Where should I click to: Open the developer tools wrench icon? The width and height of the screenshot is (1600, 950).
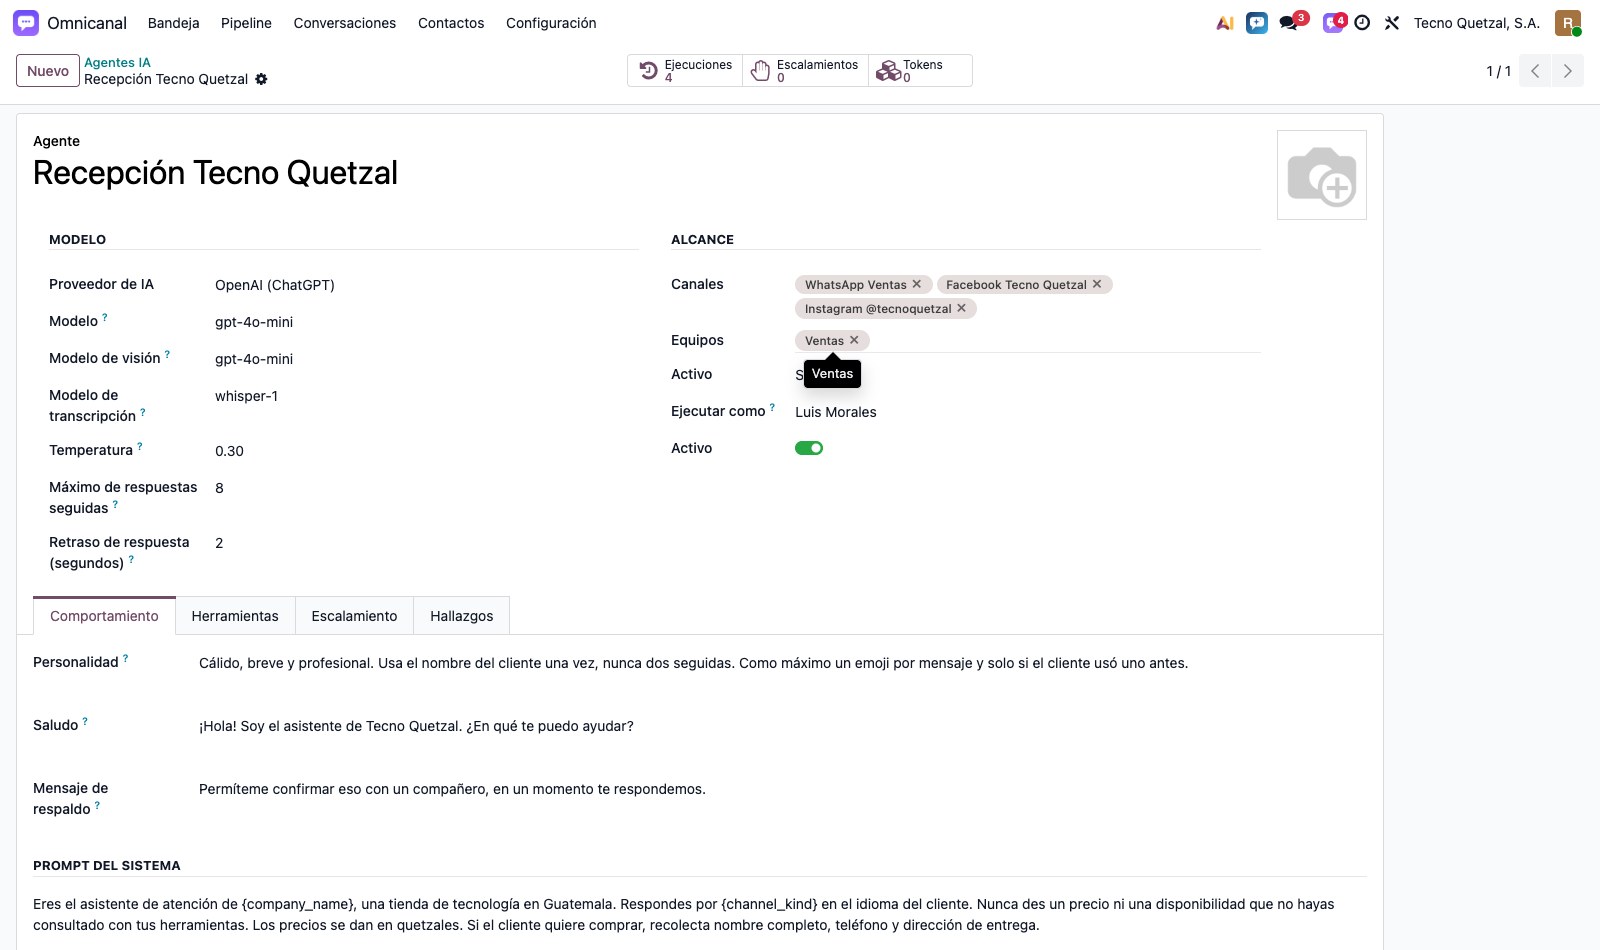[1392, 23]
